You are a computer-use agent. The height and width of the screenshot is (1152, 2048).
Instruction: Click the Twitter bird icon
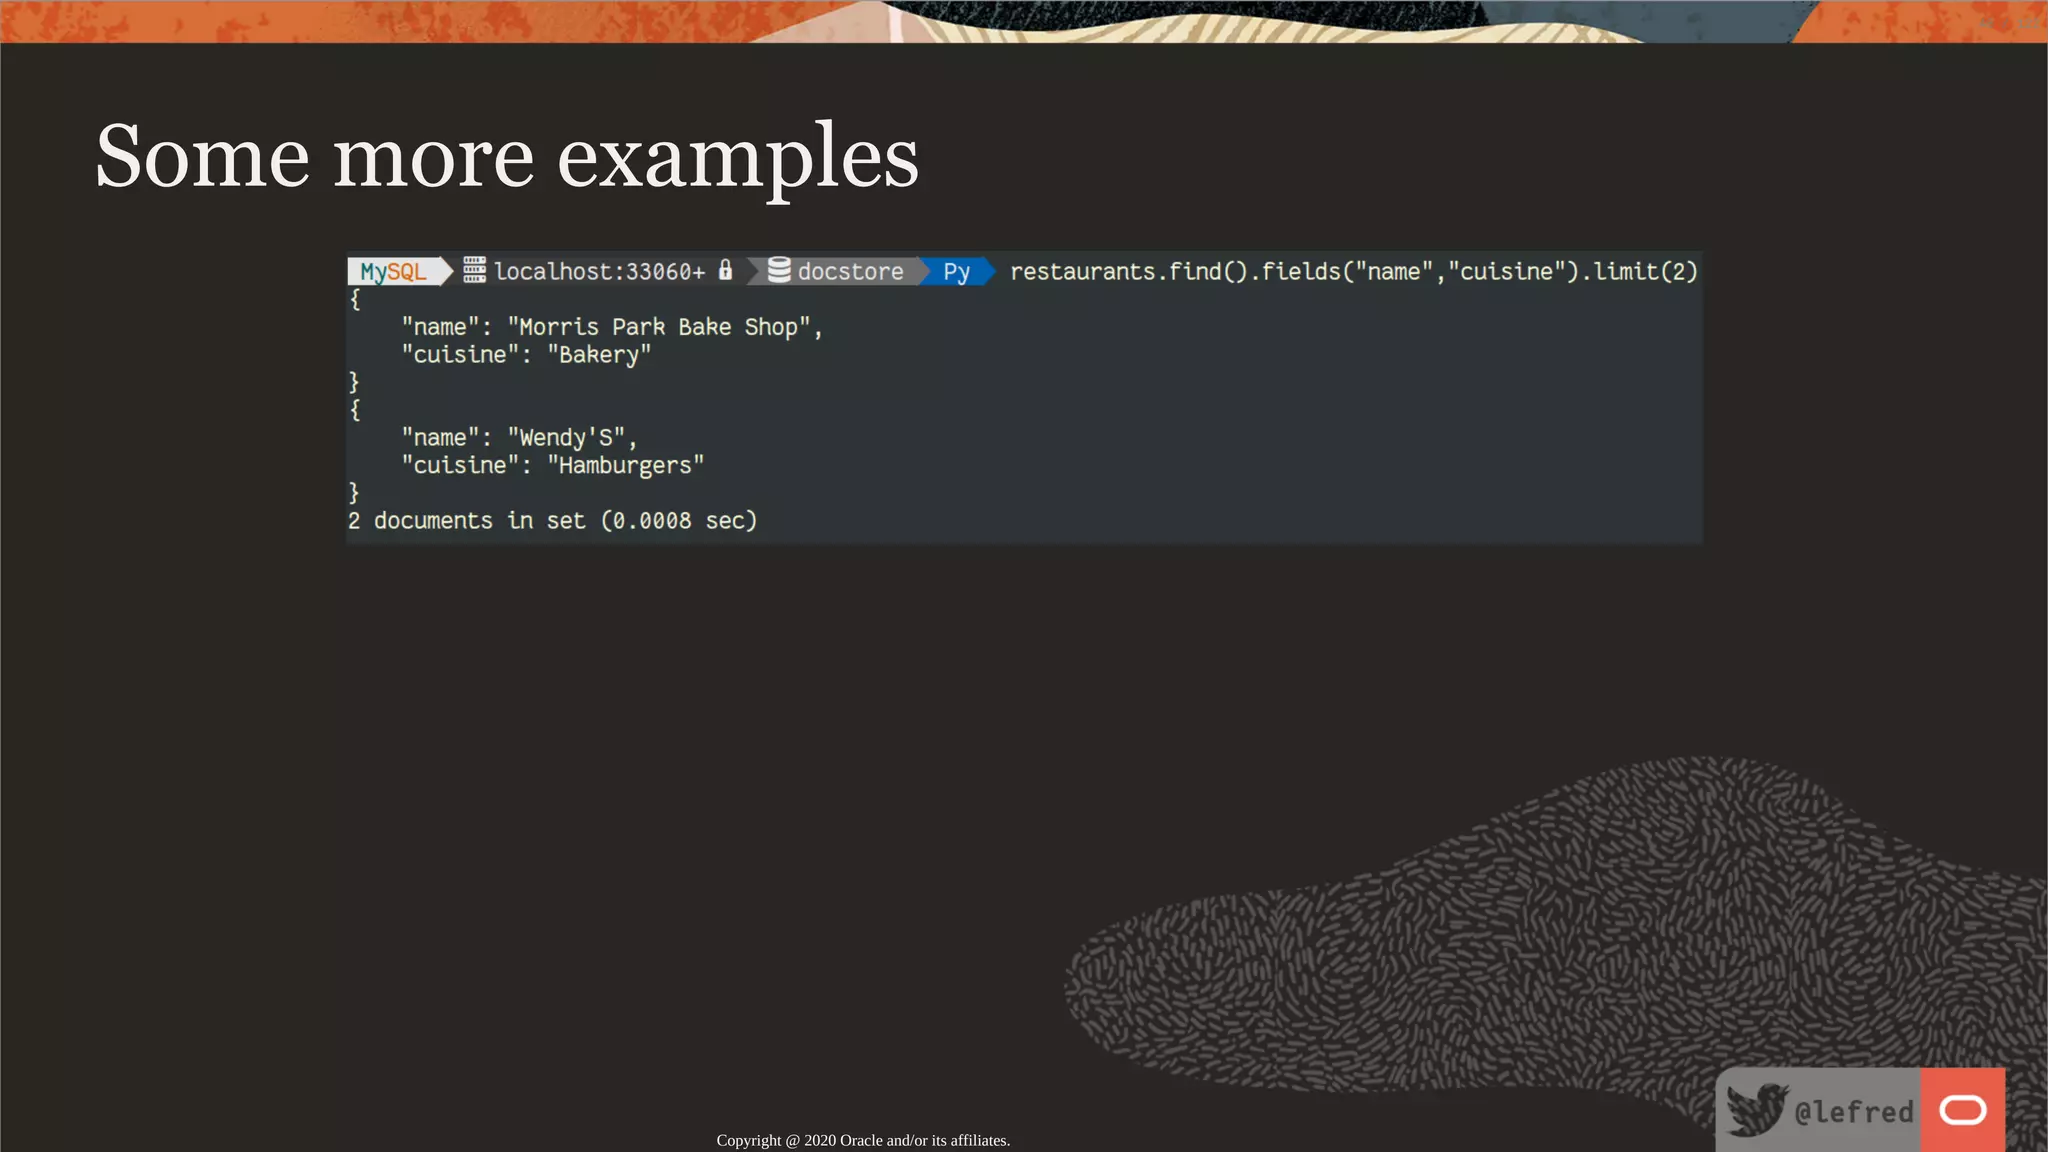click(x=1756, y=1110)
